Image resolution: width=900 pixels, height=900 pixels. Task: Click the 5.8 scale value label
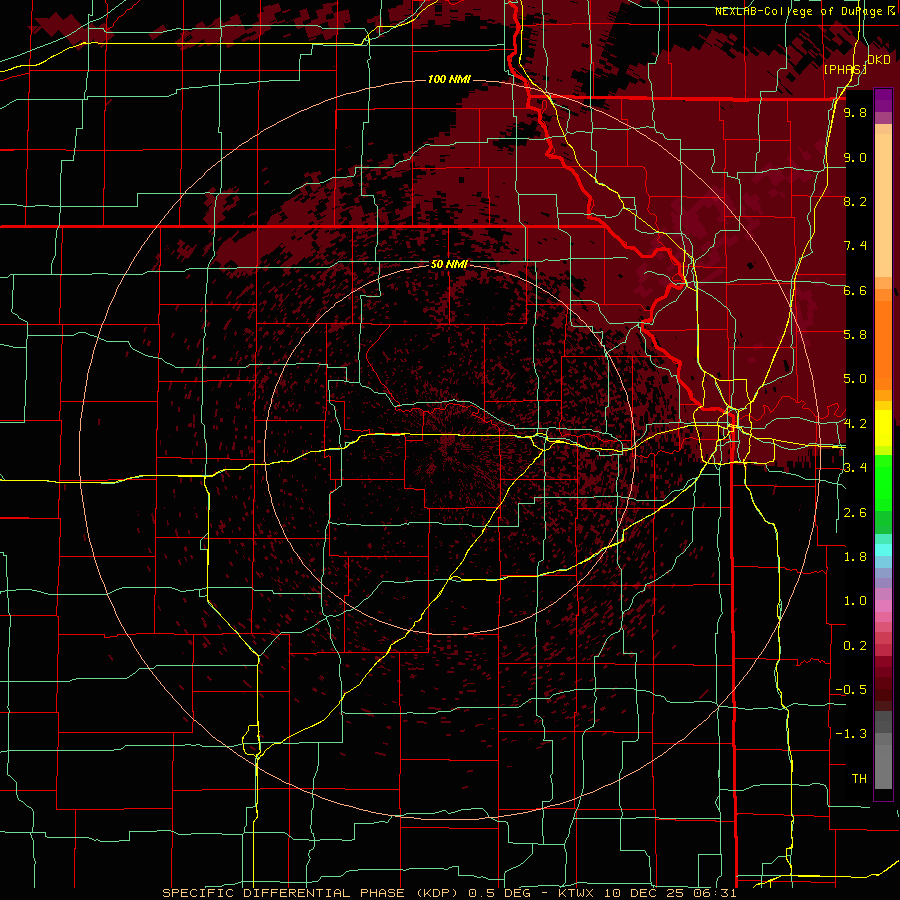[x=855, y=335]
